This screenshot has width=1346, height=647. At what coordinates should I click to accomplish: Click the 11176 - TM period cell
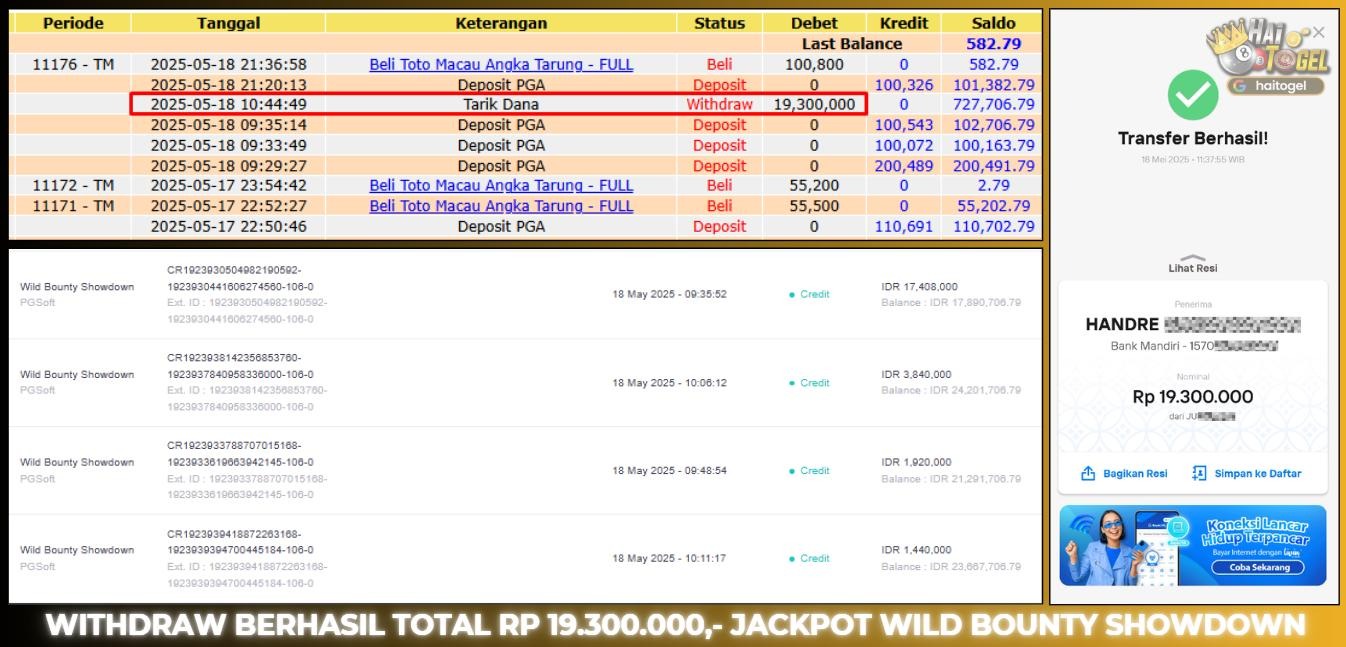73,64
